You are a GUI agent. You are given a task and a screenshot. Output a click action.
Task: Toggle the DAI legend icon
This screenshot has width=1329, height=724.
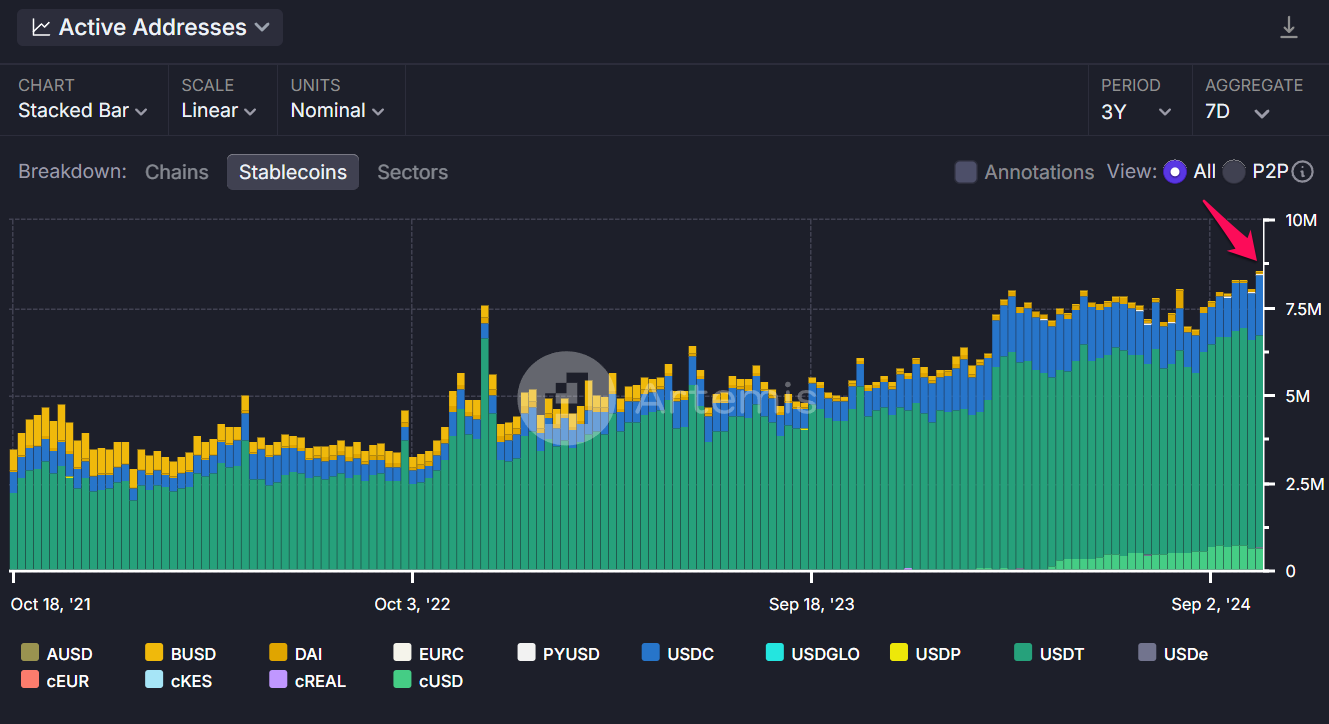[x=278, y=654]
